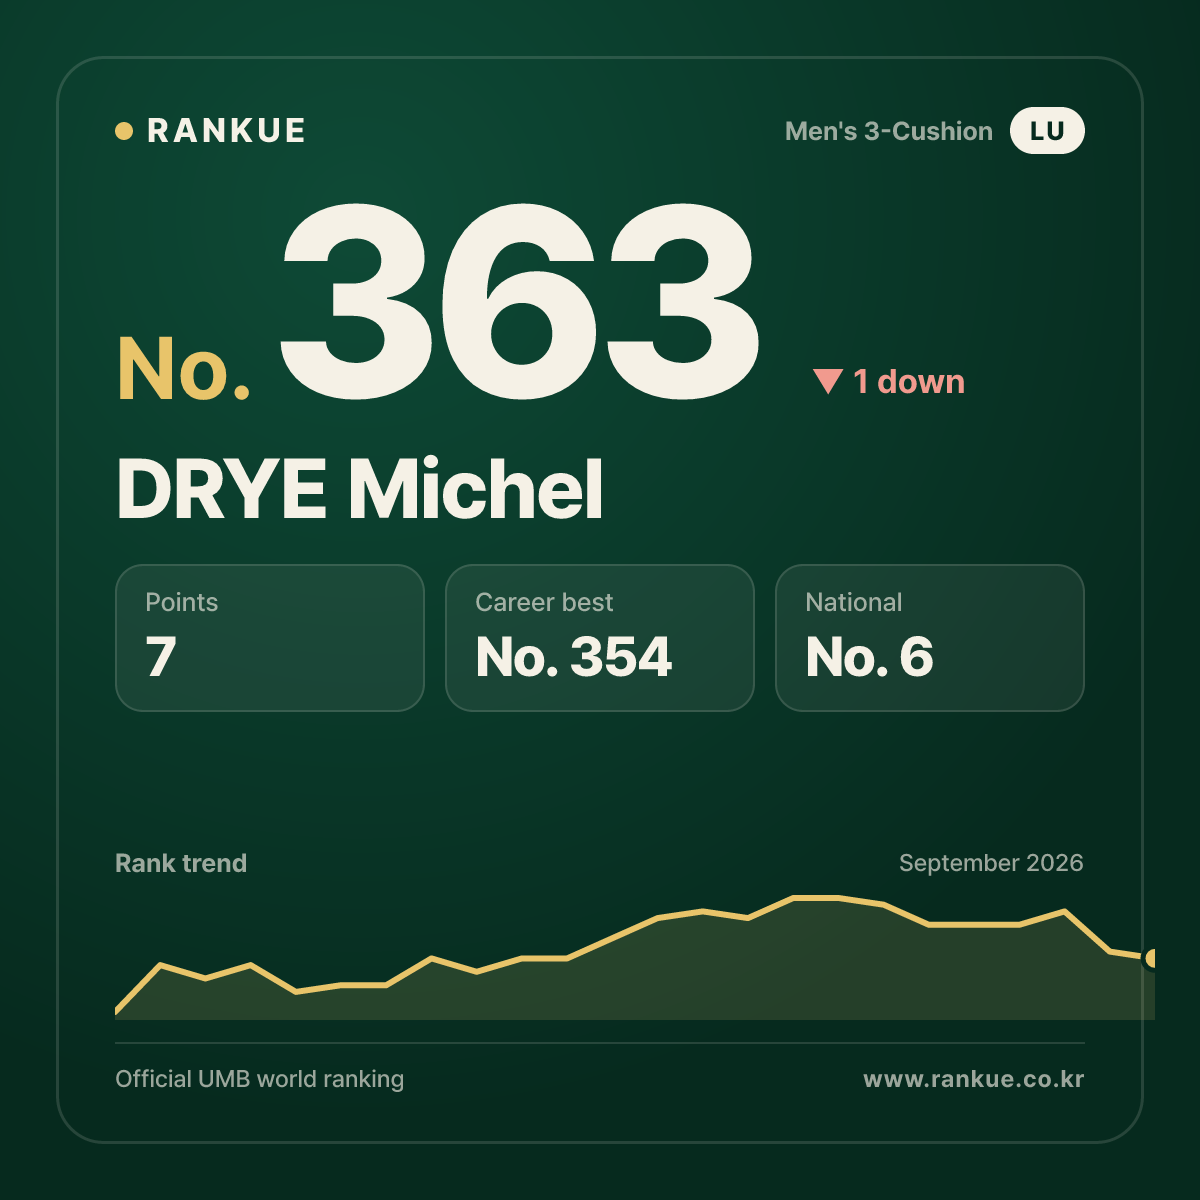The width and height of the screenshot is (1200, 1200).
Task: Click the 'Official UMB world ranking' footer text
Action: tap(260, 1079)
